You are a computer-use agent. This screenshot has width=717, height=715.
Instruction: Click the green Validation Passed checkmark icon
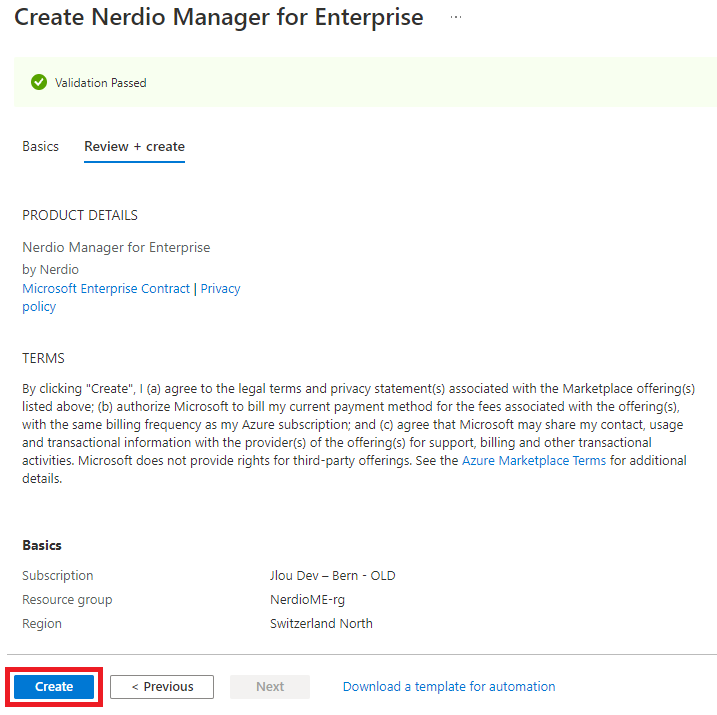39,82
